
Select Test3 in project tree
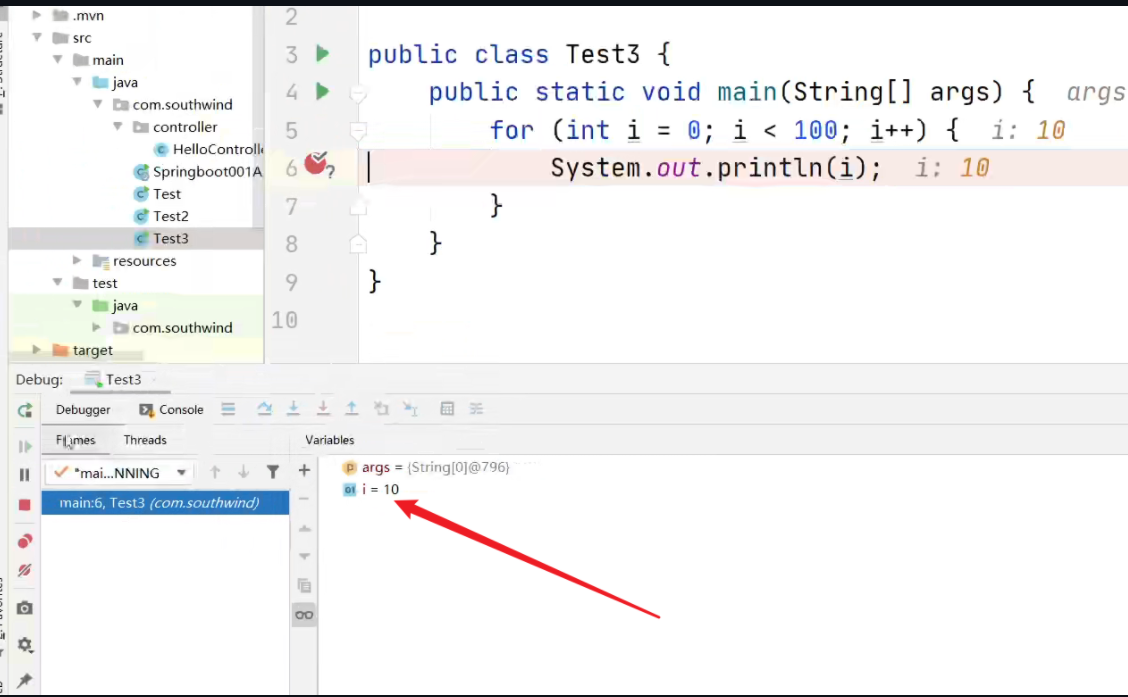click(161, 238)
